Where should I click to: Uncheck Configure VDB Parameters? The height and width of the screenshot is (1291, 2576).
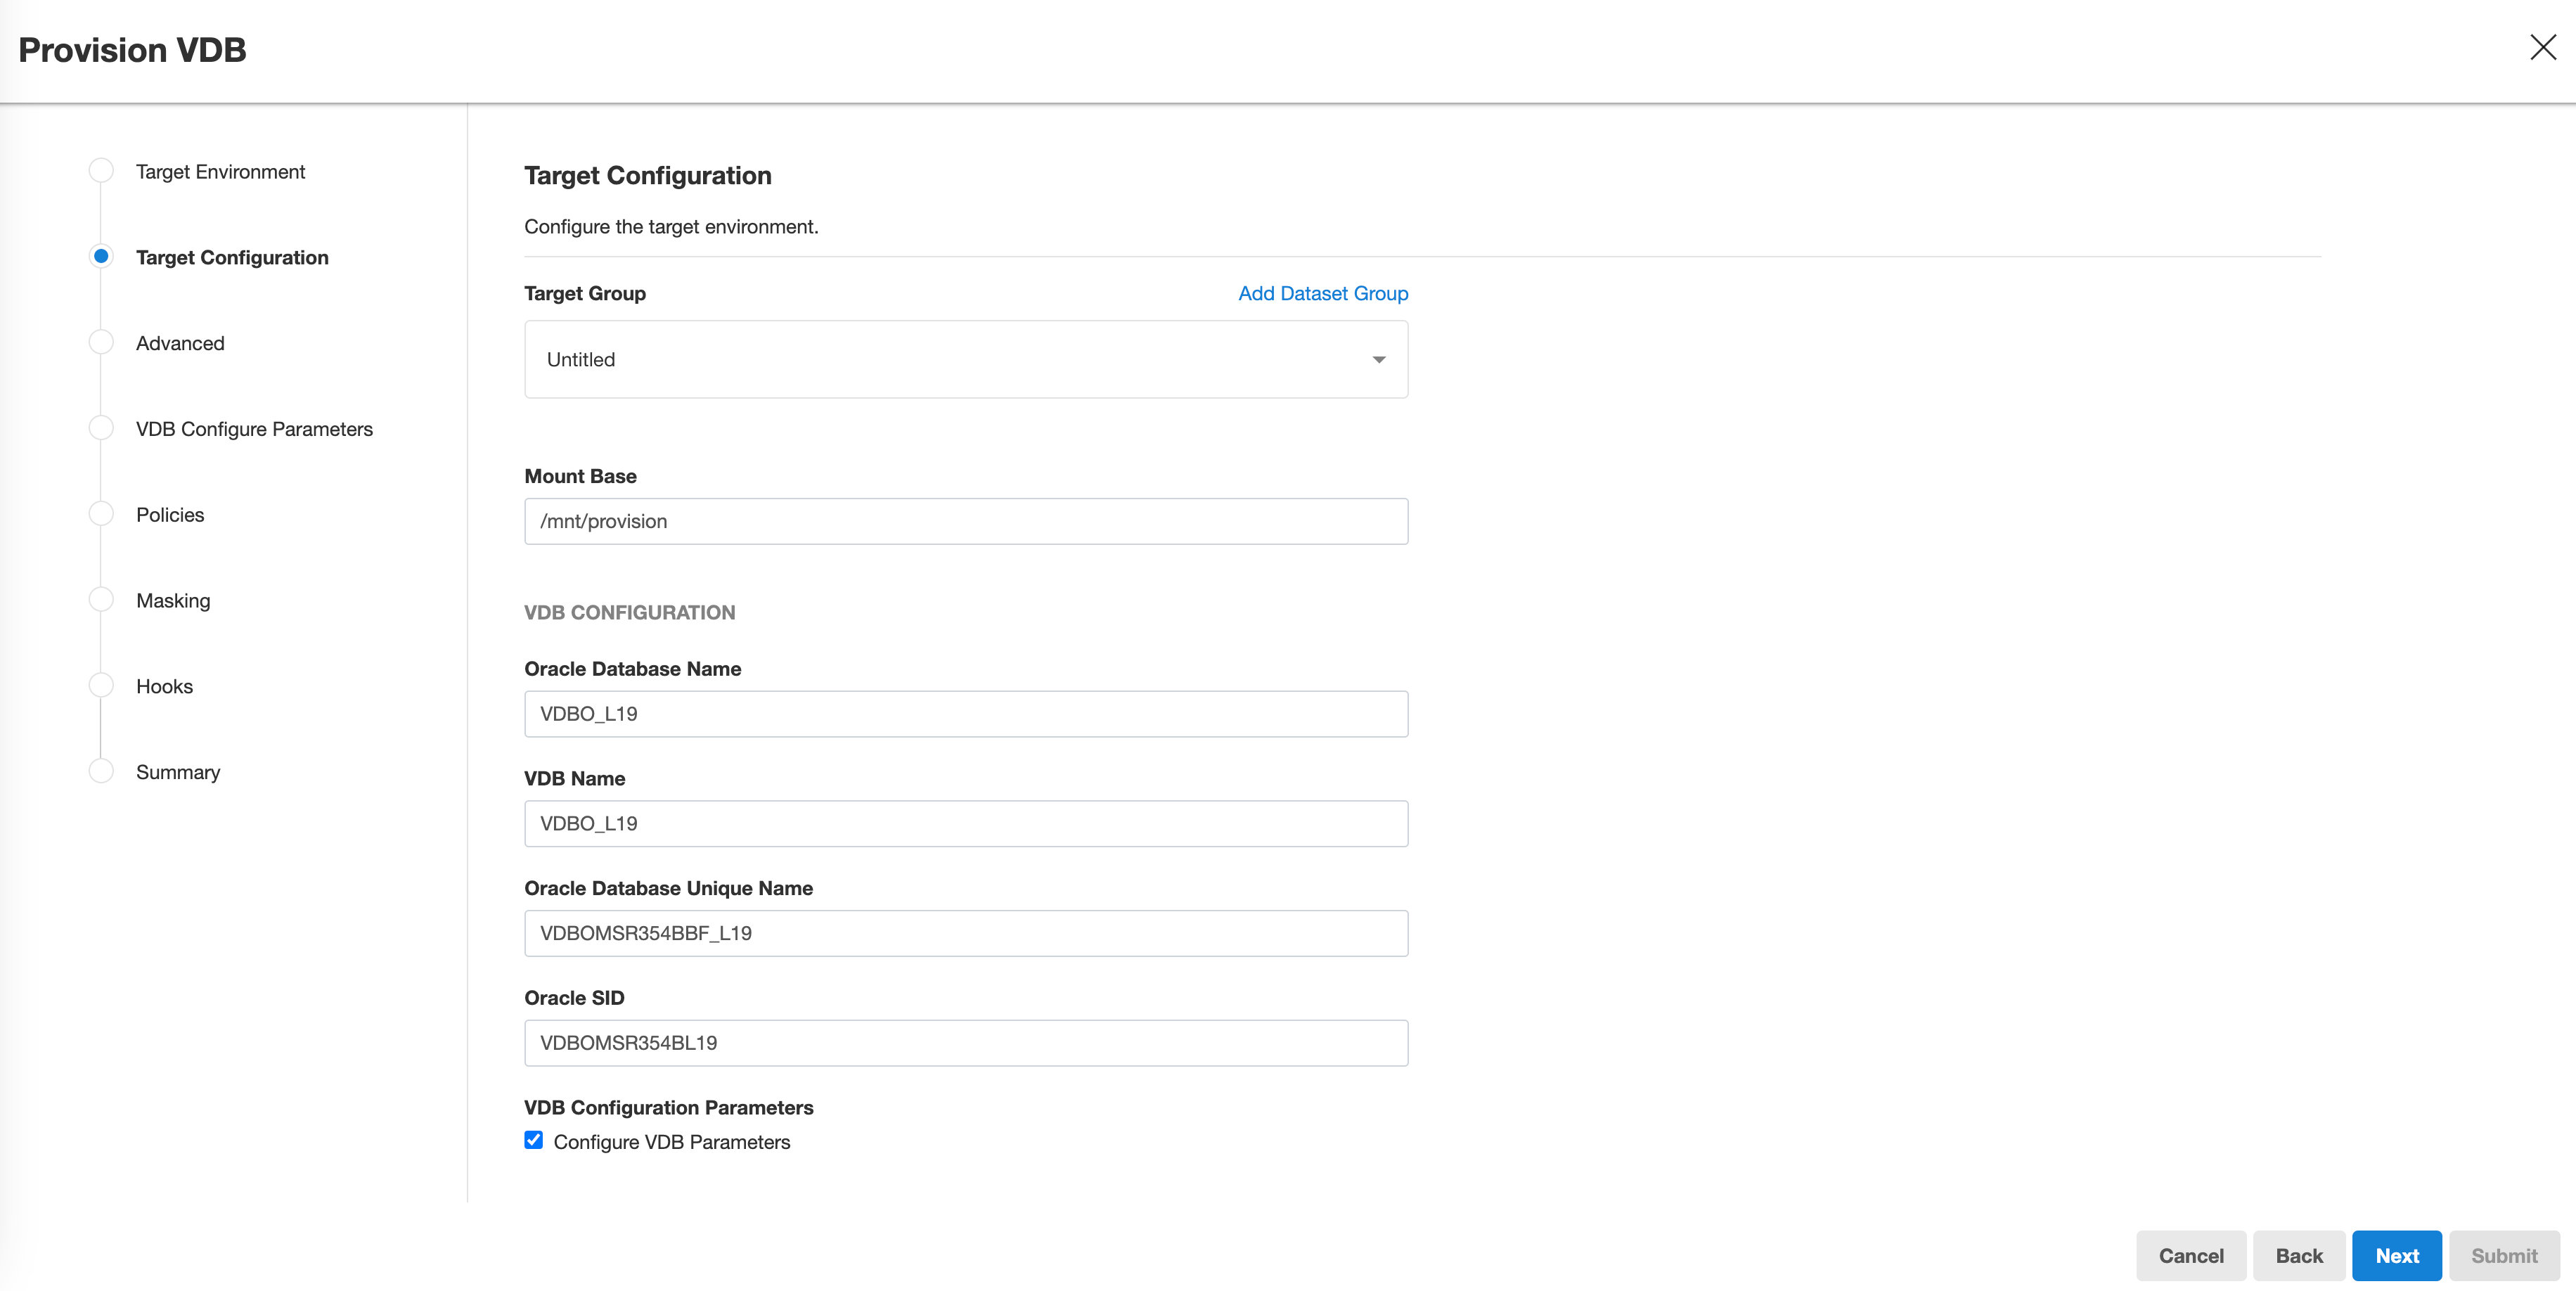click(x=533, y=1140)
